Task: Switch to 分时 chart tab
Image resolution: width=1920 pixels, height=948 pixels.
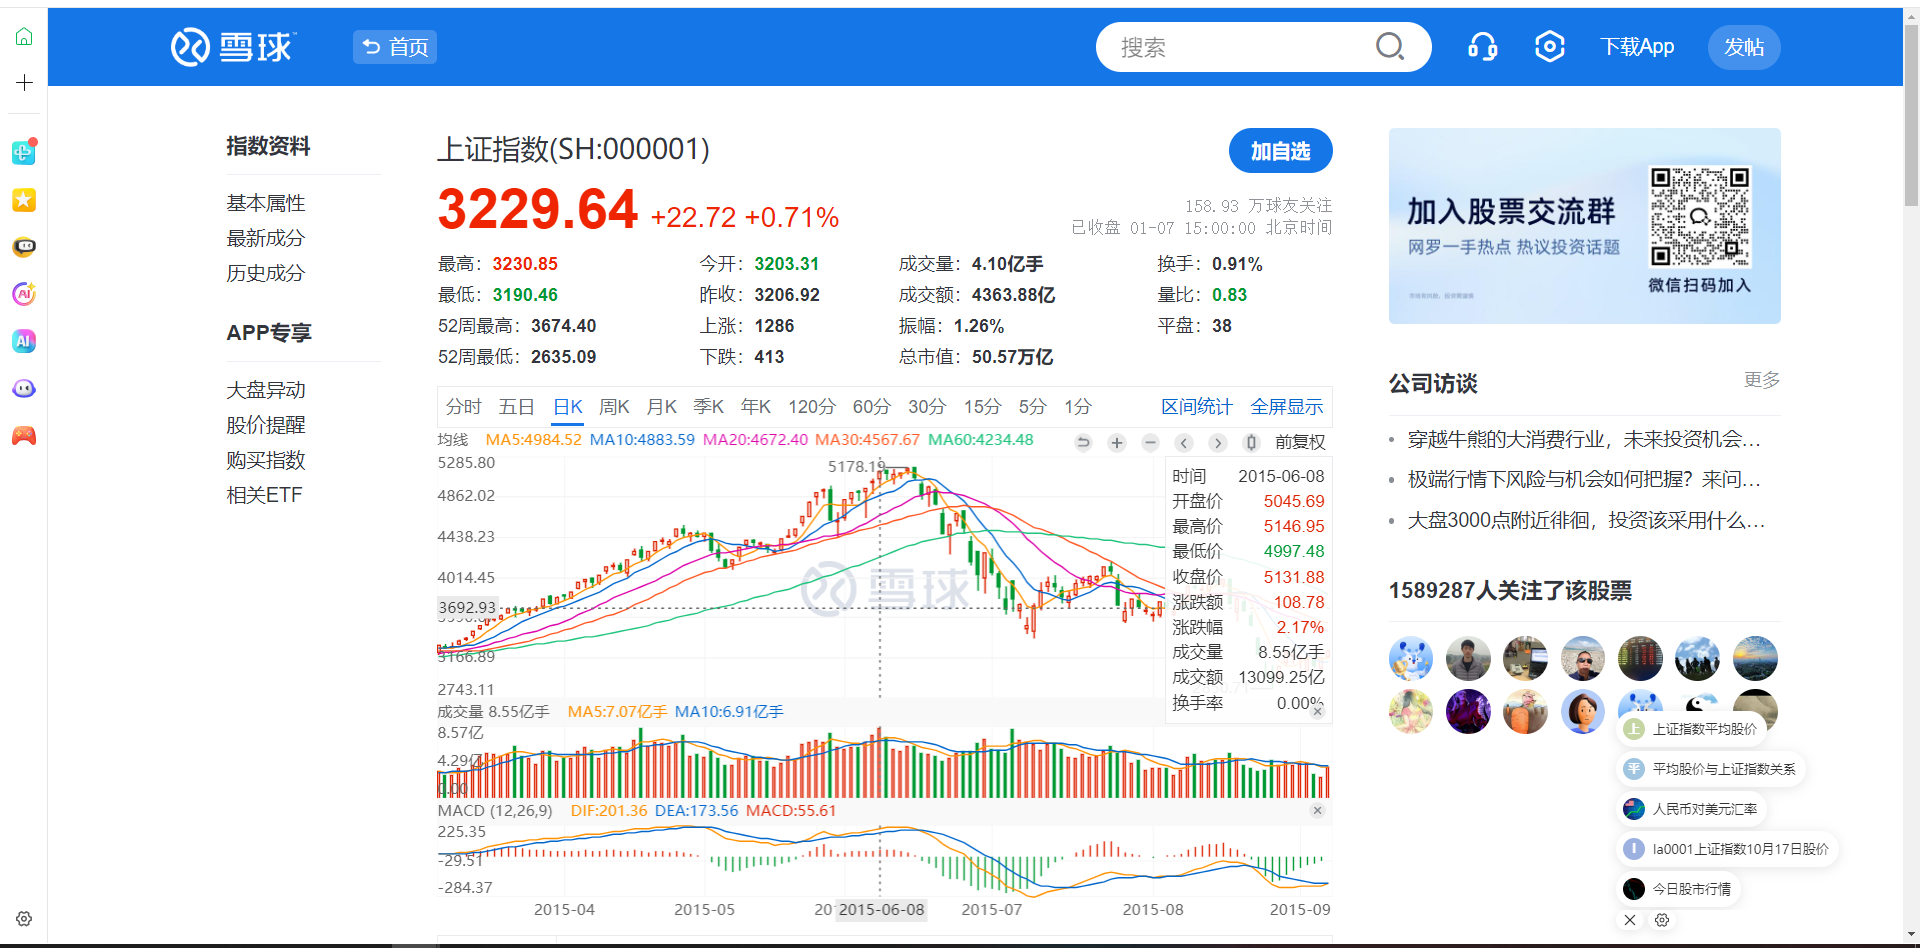Action: click(464, 407)
